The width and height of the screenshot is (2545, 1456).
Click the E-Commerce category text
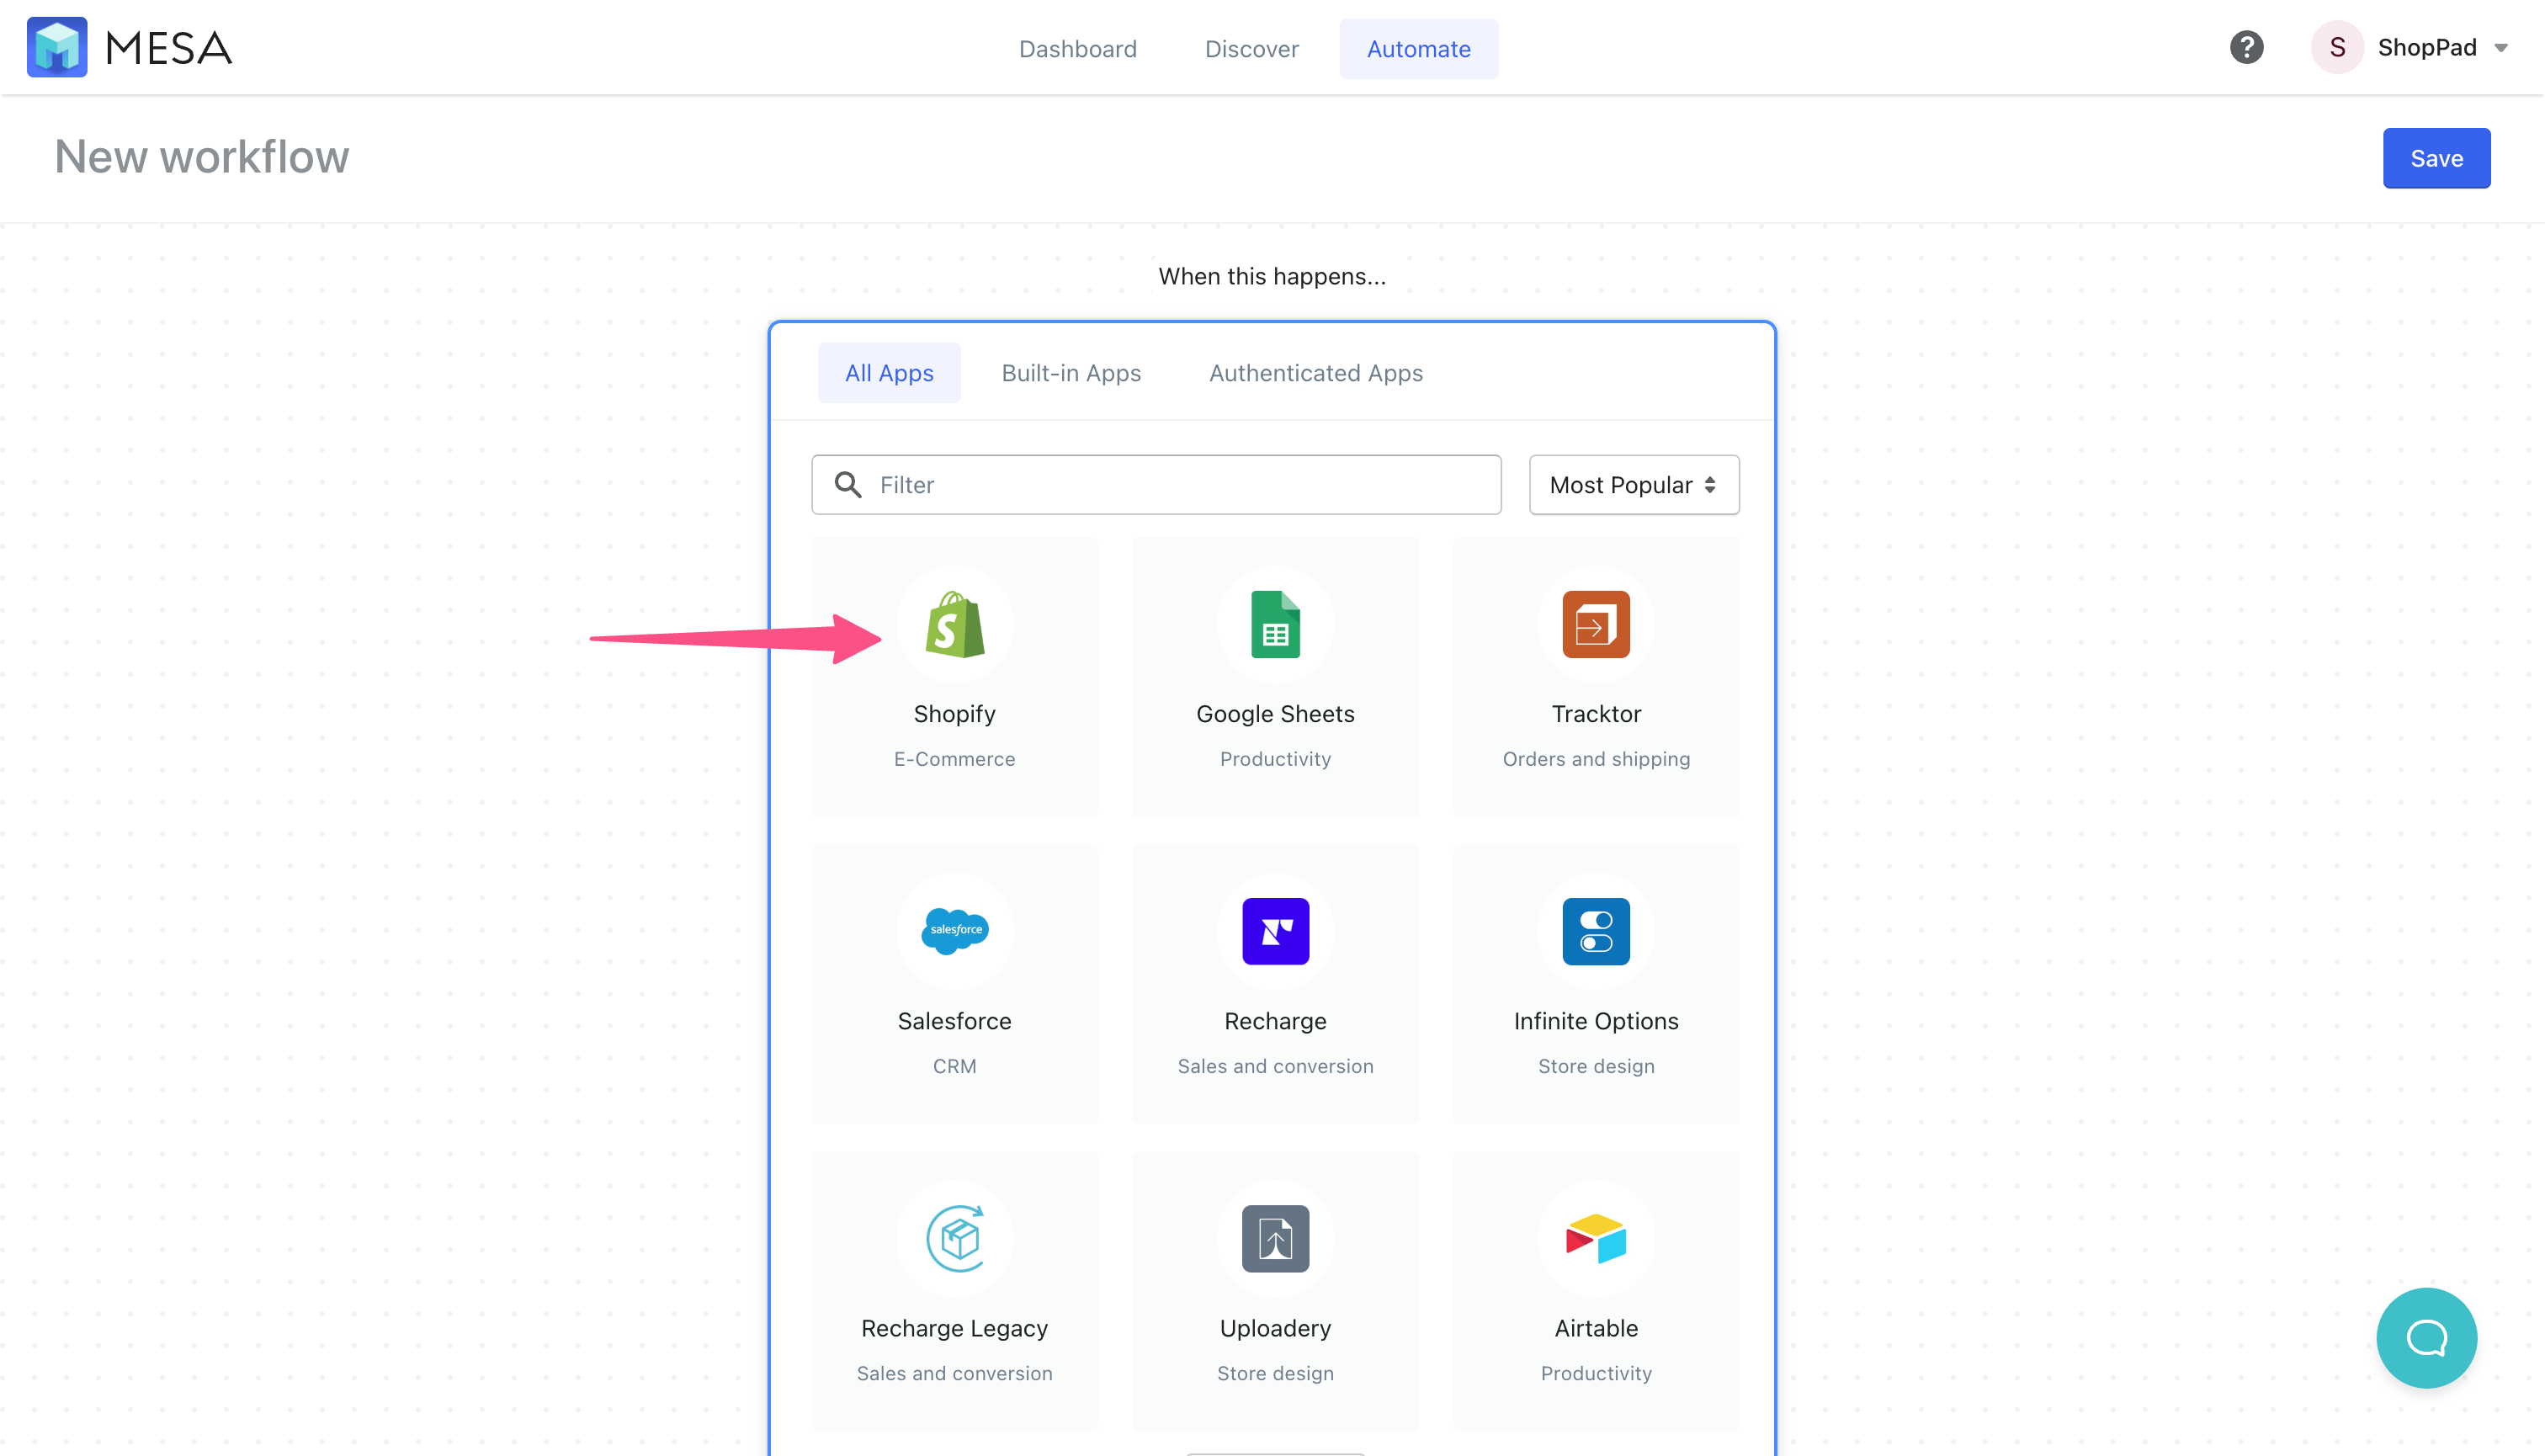pyautogui.click(x=955, y=759)
